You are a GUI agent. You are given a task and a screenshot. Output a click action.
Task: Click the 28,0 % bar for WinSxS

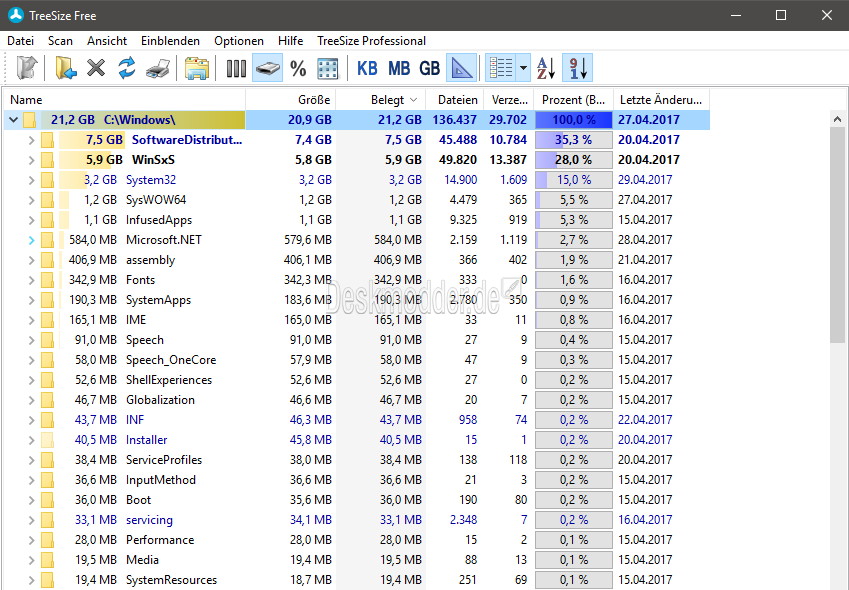click(x=574, y=160)
